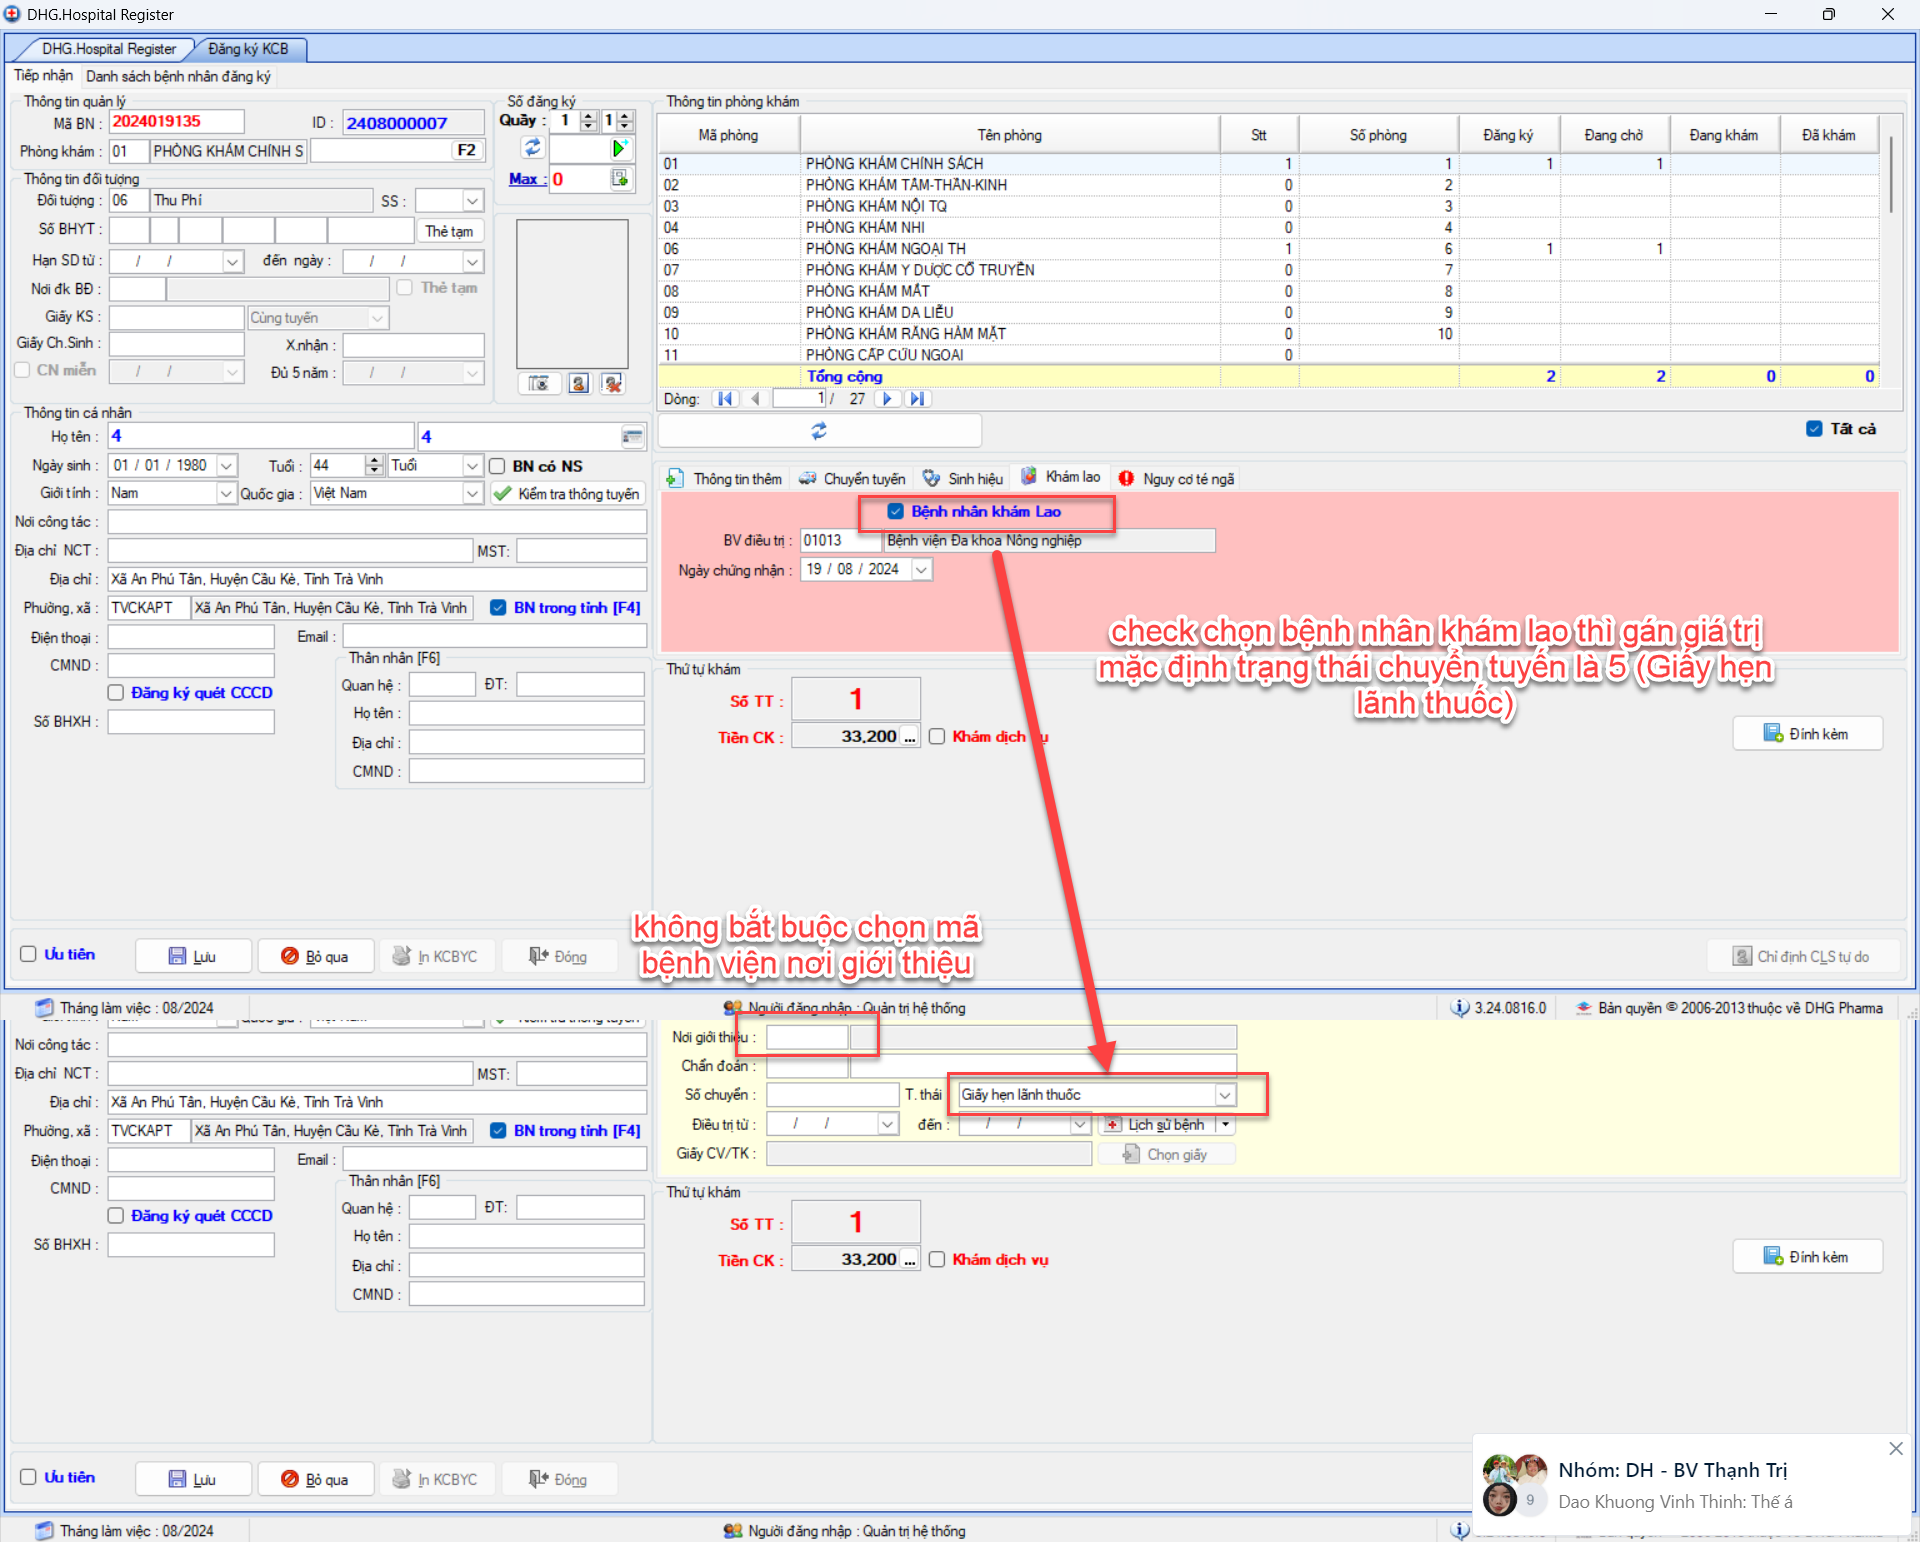This screenshot has height=1542, width=1920.
Task: Go to first row in room grid
Action: 724,399
